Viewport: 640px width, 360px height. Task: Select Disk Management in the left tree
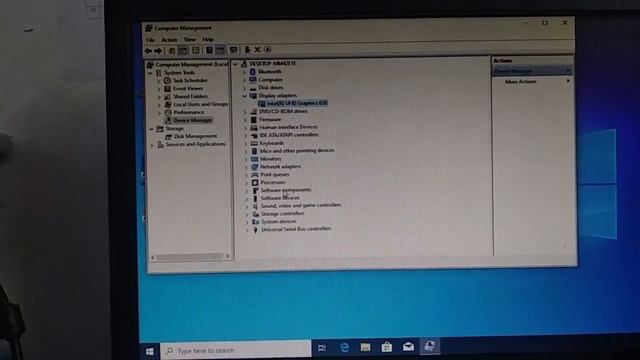coord(195,136)
